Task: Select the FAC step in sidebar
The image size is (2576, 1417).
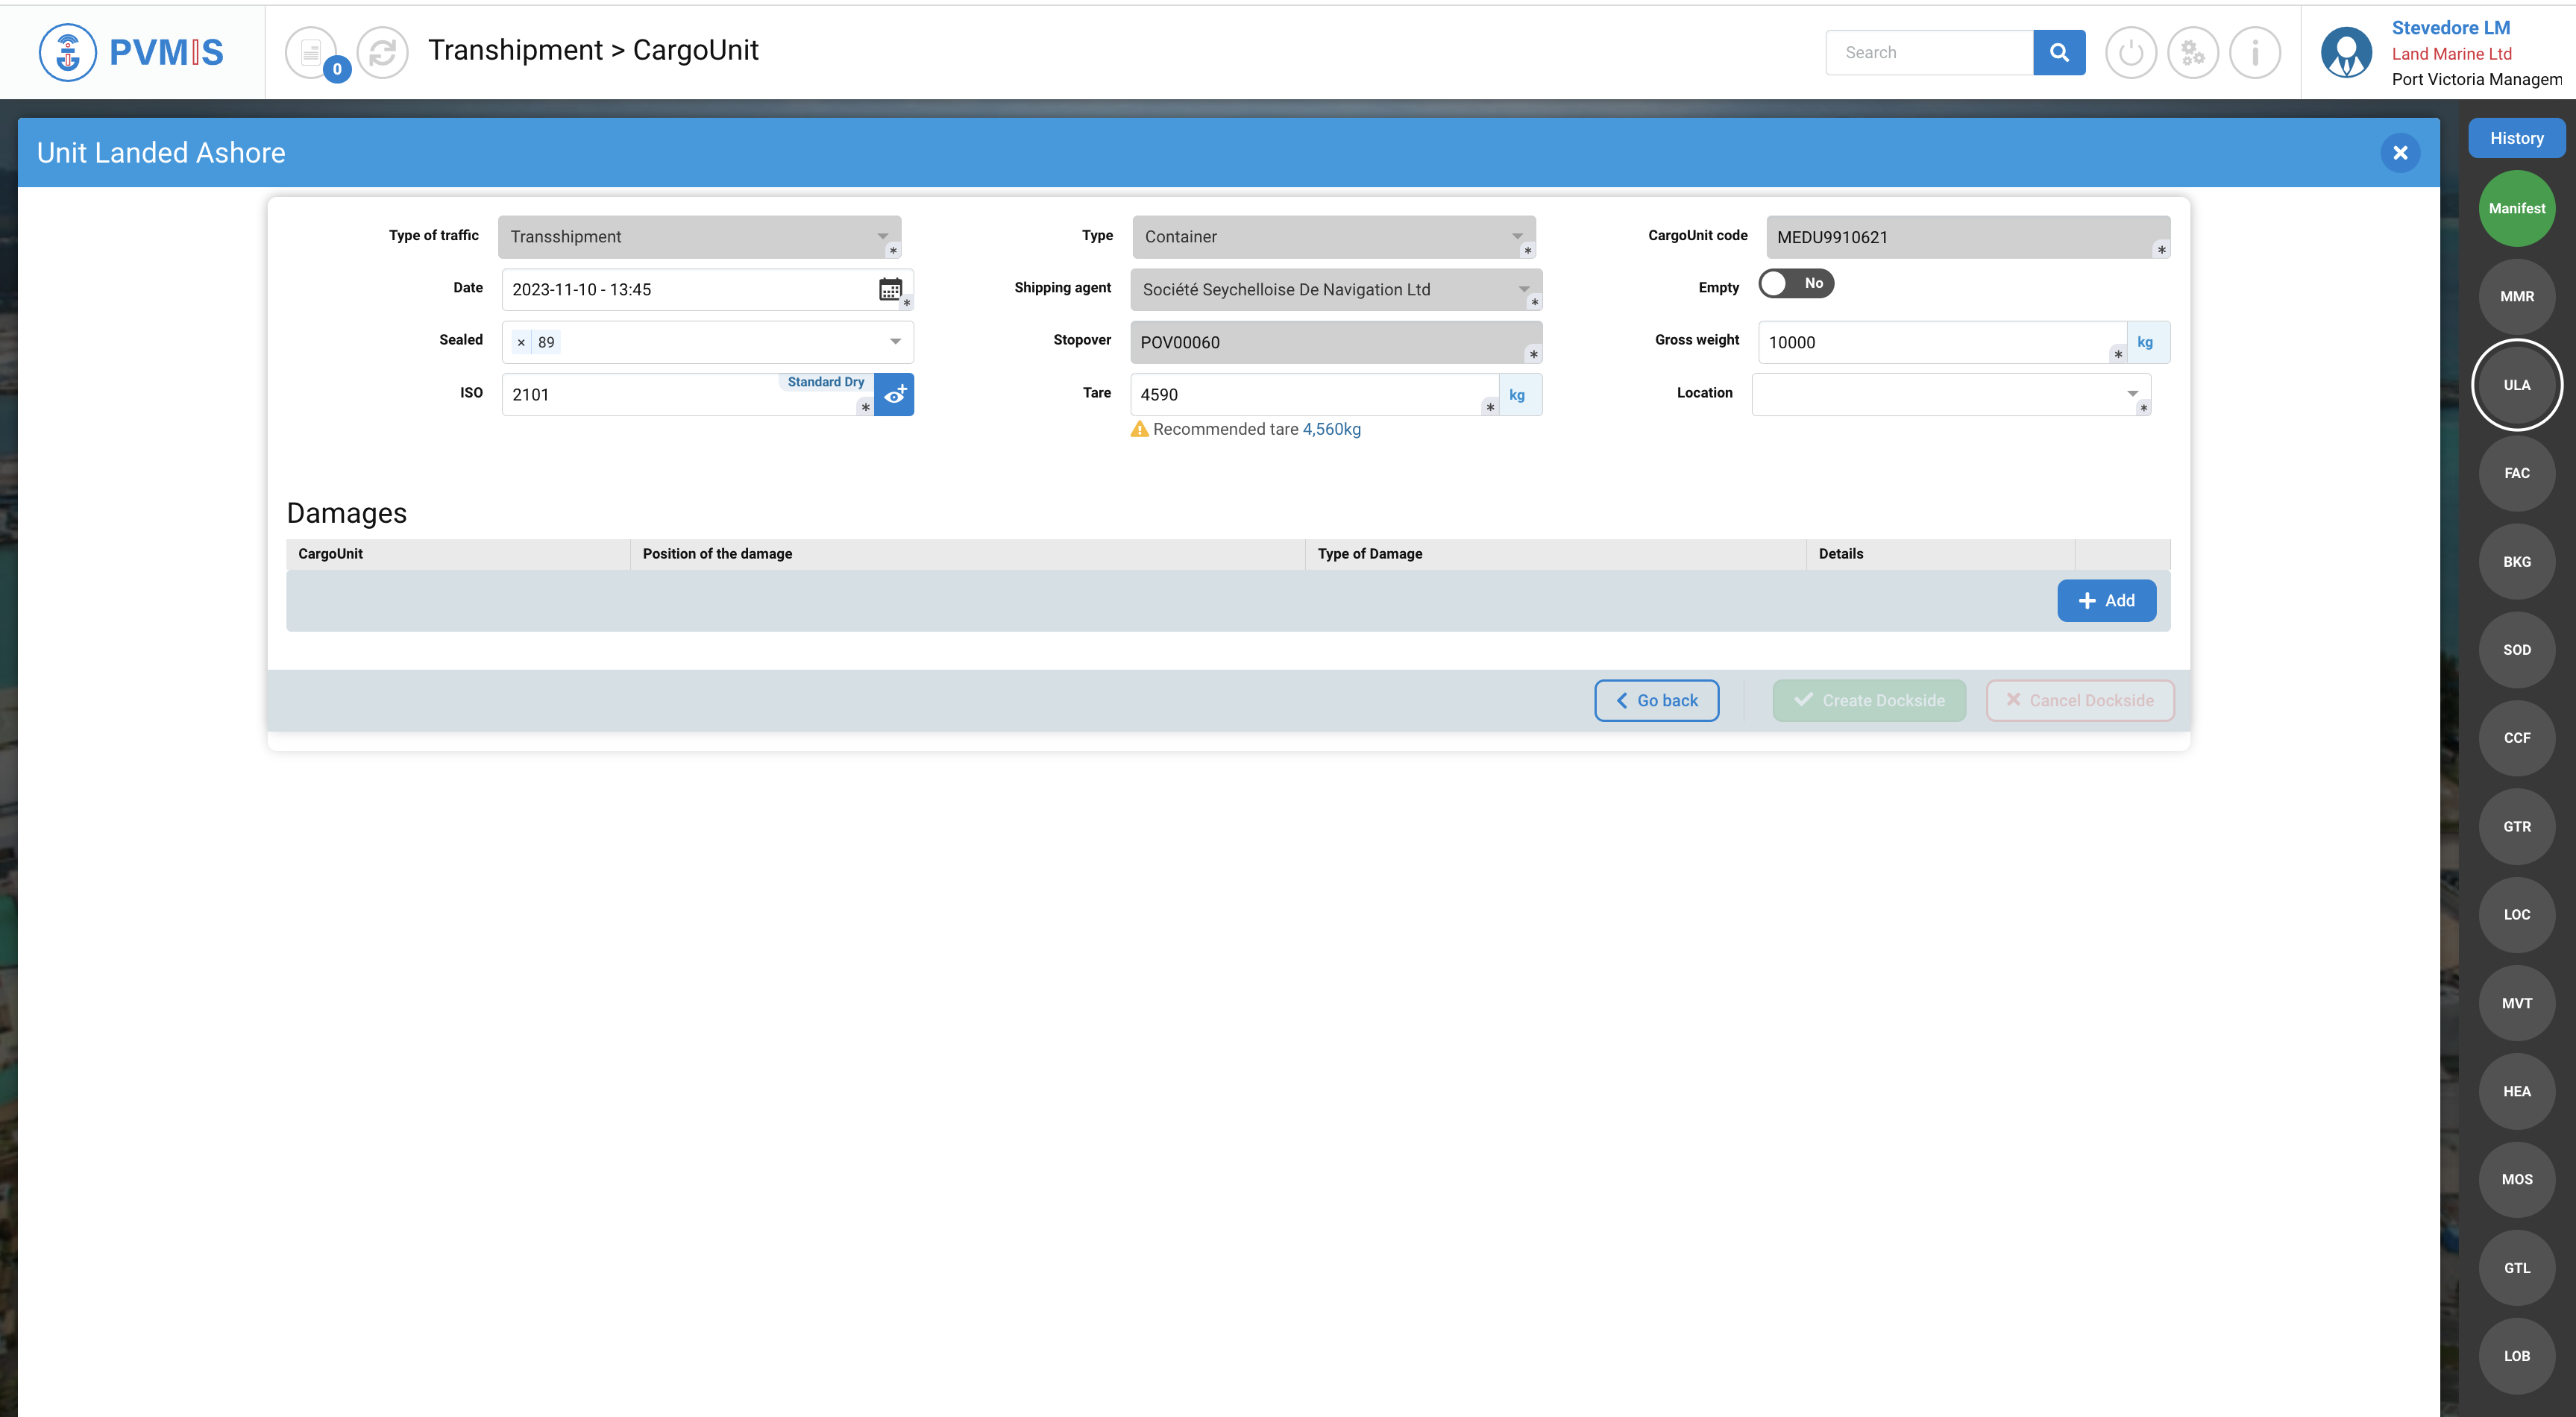Action: click(2516, 473)
